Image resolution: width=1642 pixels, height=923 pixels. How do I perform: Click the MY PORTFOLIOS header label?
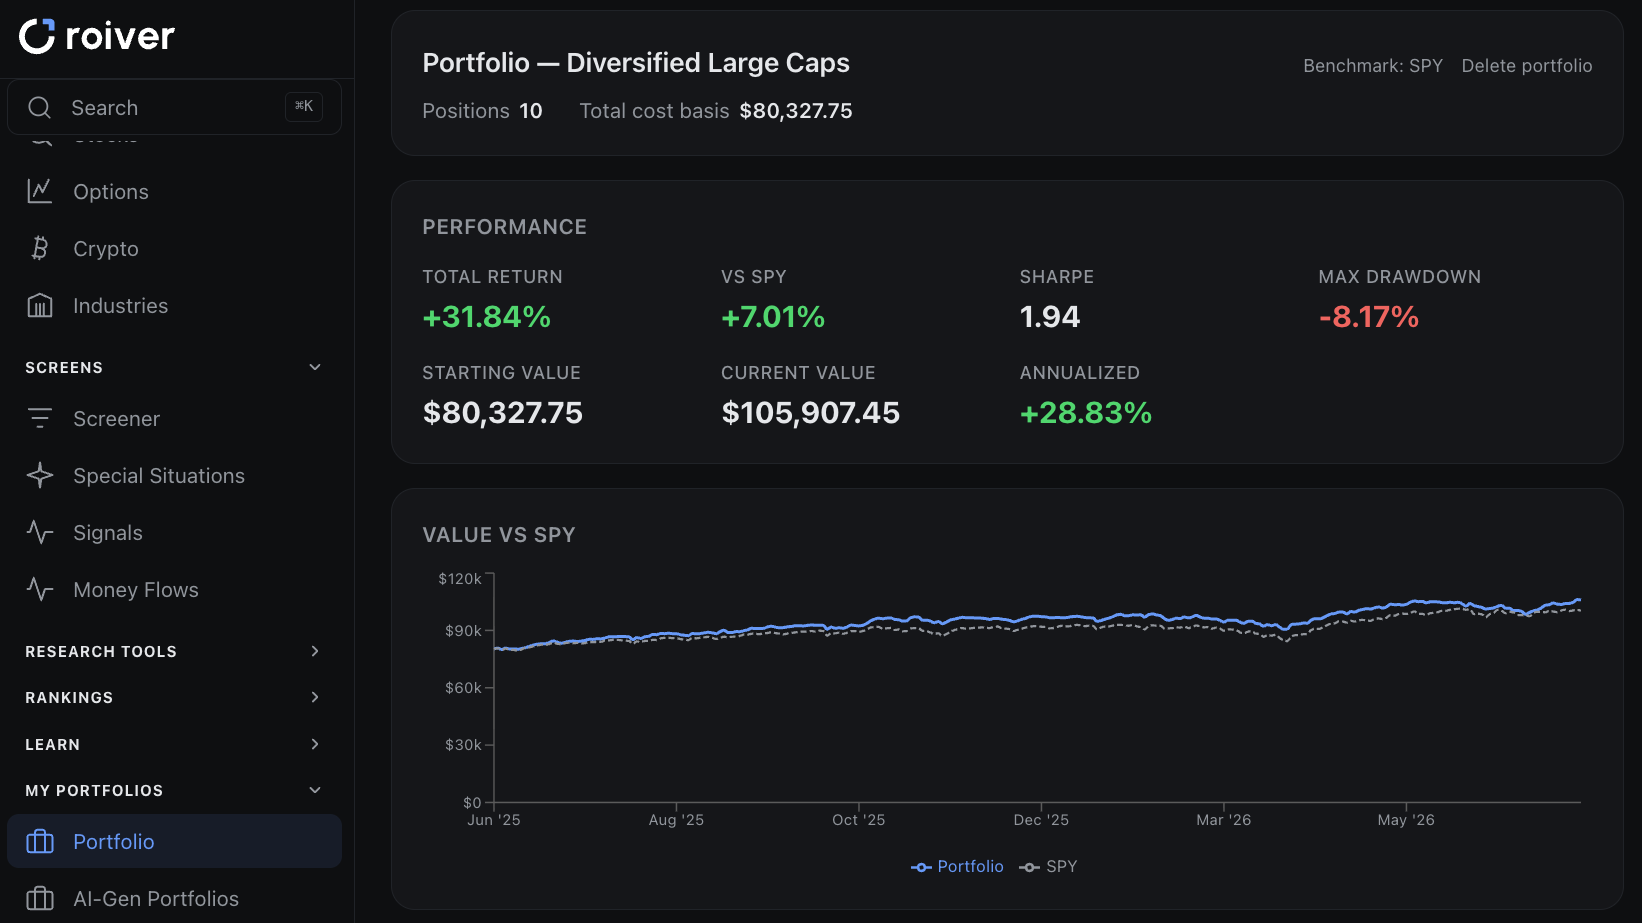[x=94, y=790]
